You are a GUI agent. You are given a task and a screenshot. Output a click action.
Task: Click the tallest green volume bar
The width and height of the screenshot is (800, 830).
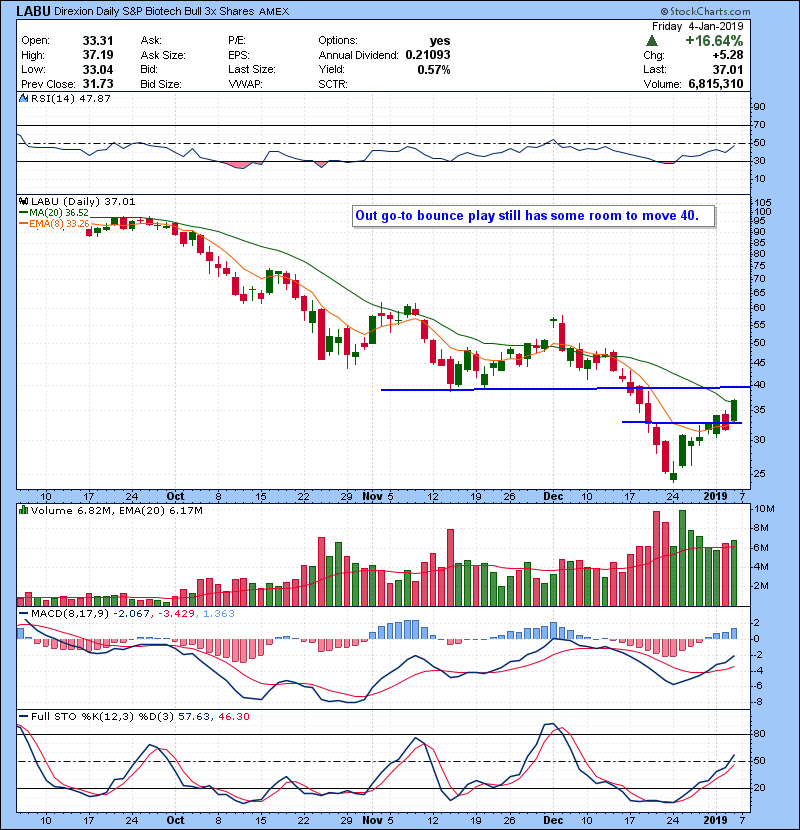(x=682, y=558)
